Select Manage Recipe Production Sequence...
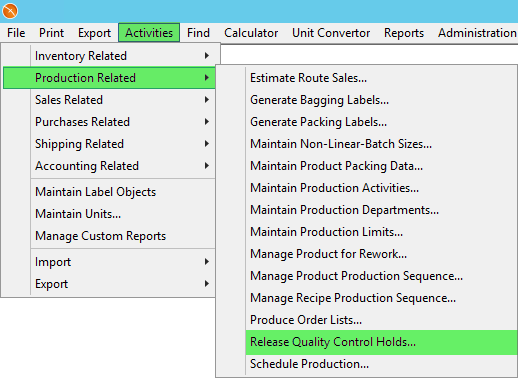The height and width of the screenshot is (378, 518). pyautogui.click(x=367, y=298)
